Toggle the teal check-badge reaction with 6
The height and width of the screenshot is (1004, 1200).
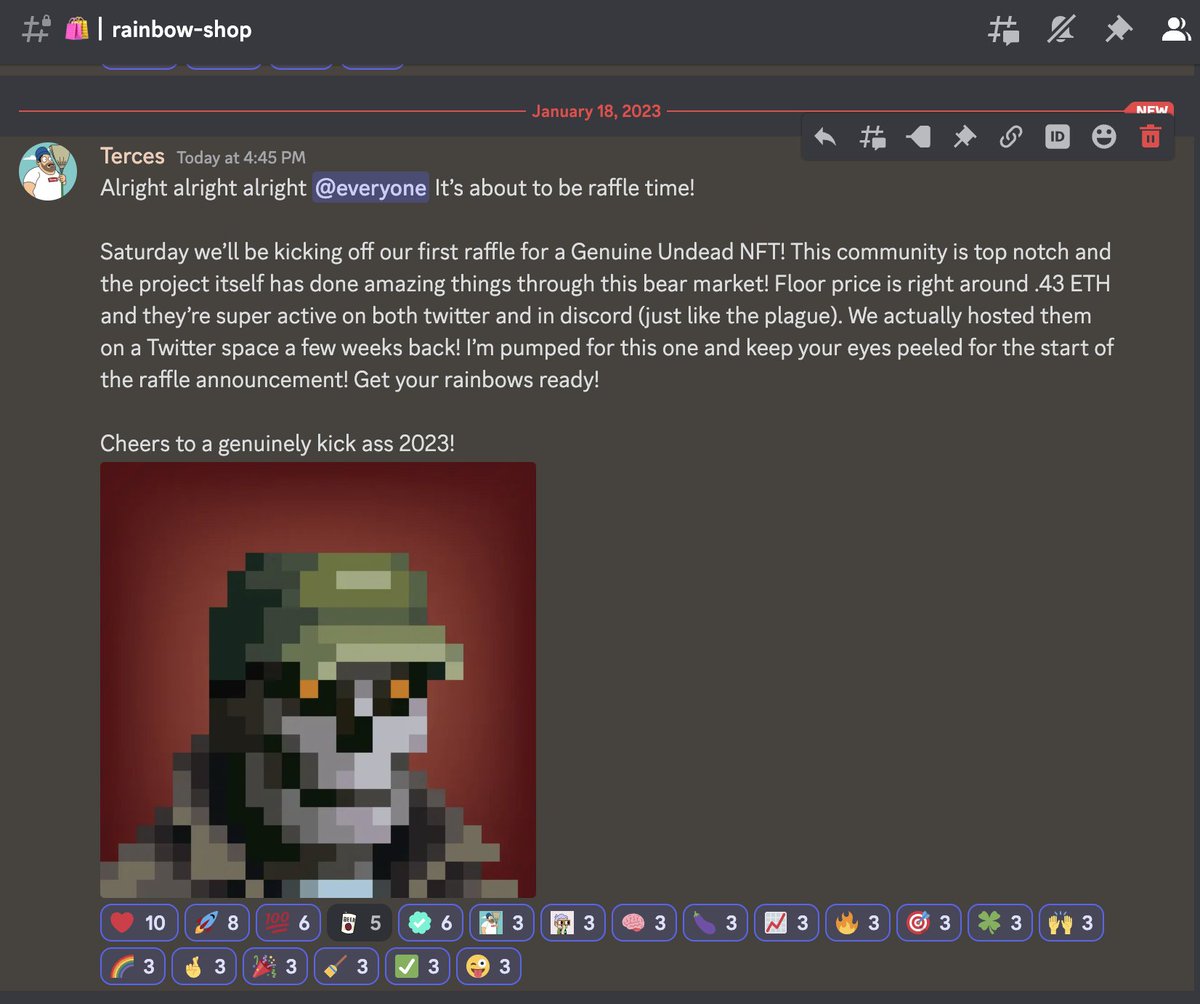(x=430, y=923)
